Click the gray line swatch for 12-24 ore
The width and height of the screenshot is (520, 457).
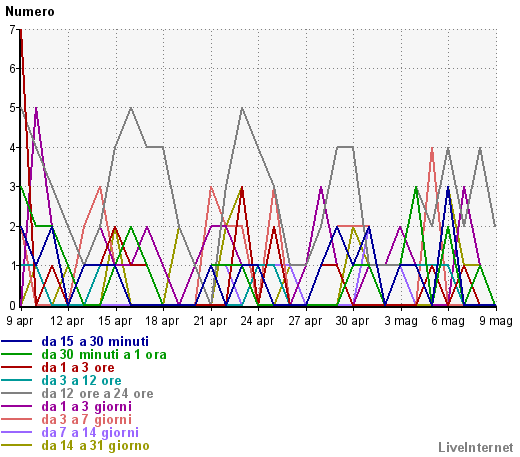[17, 393]
